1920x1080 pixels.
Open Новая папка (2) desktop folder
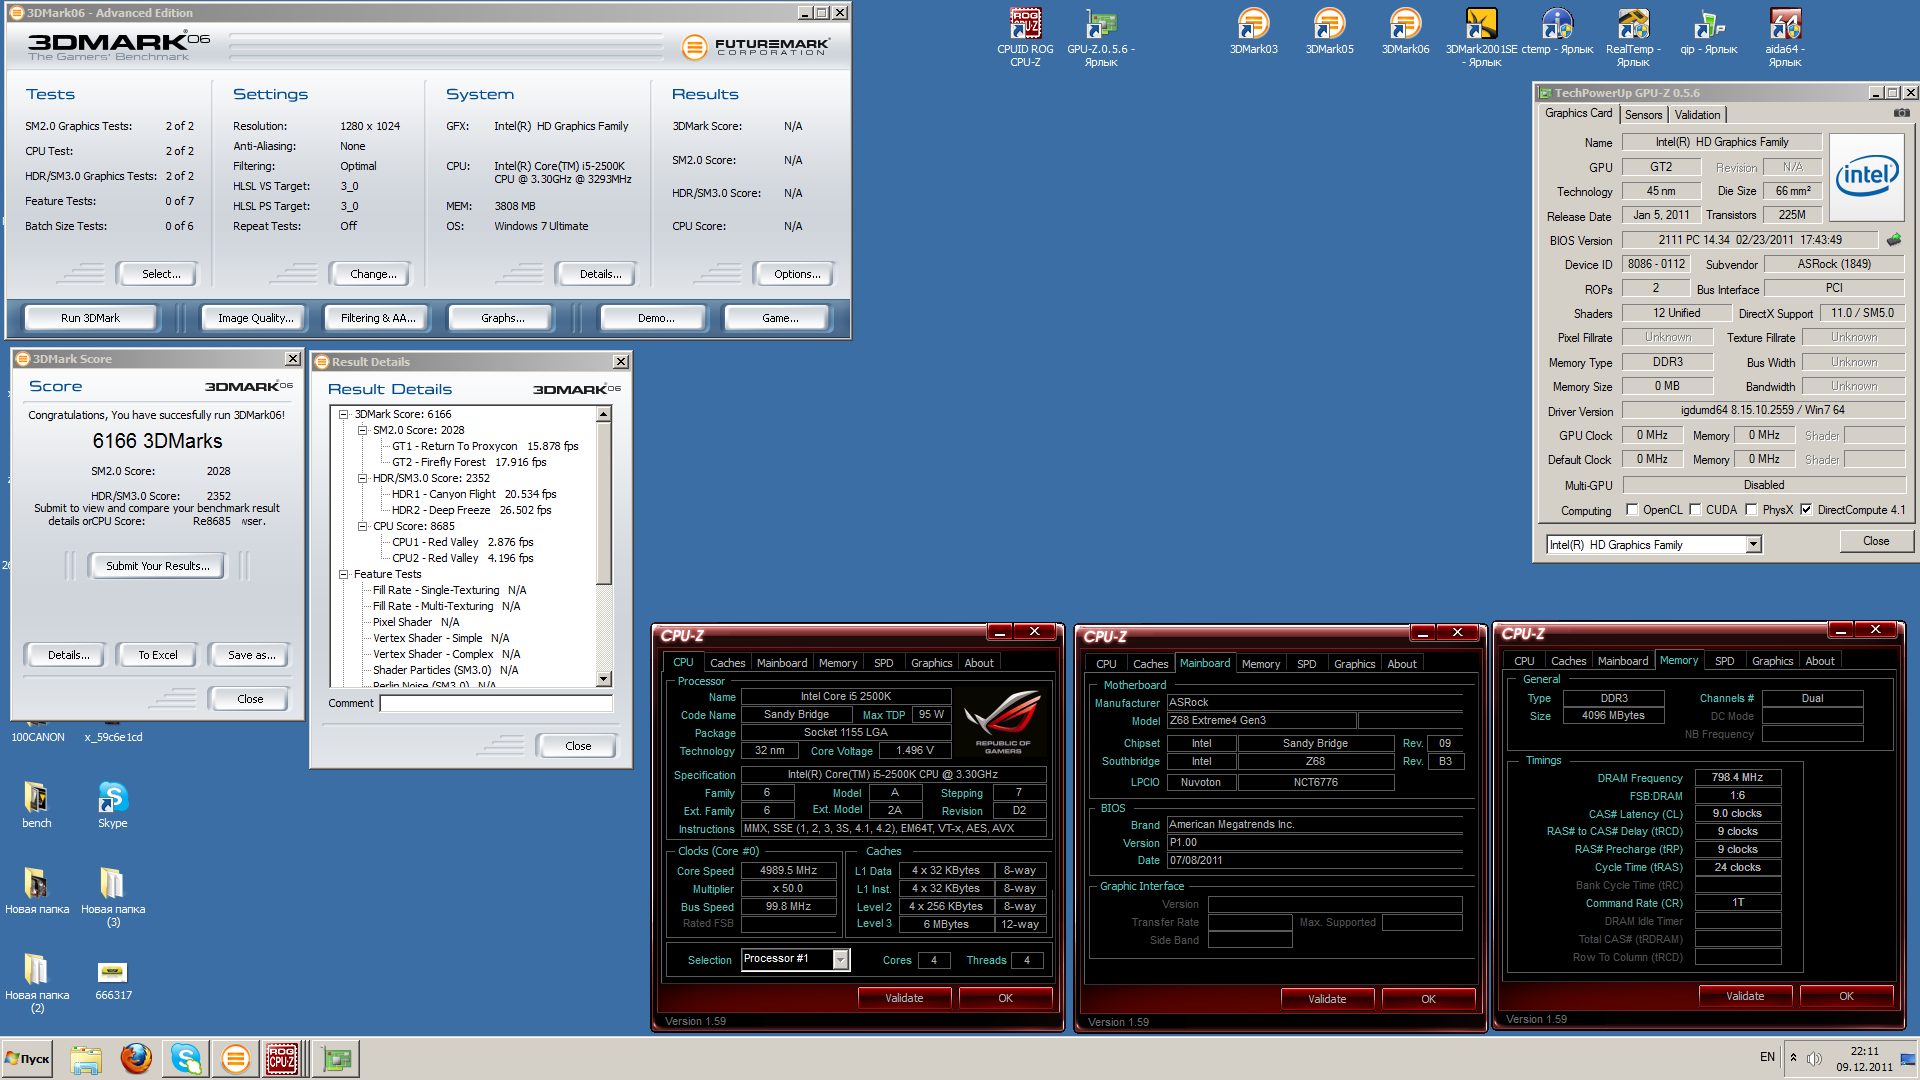tap(37, 983)
